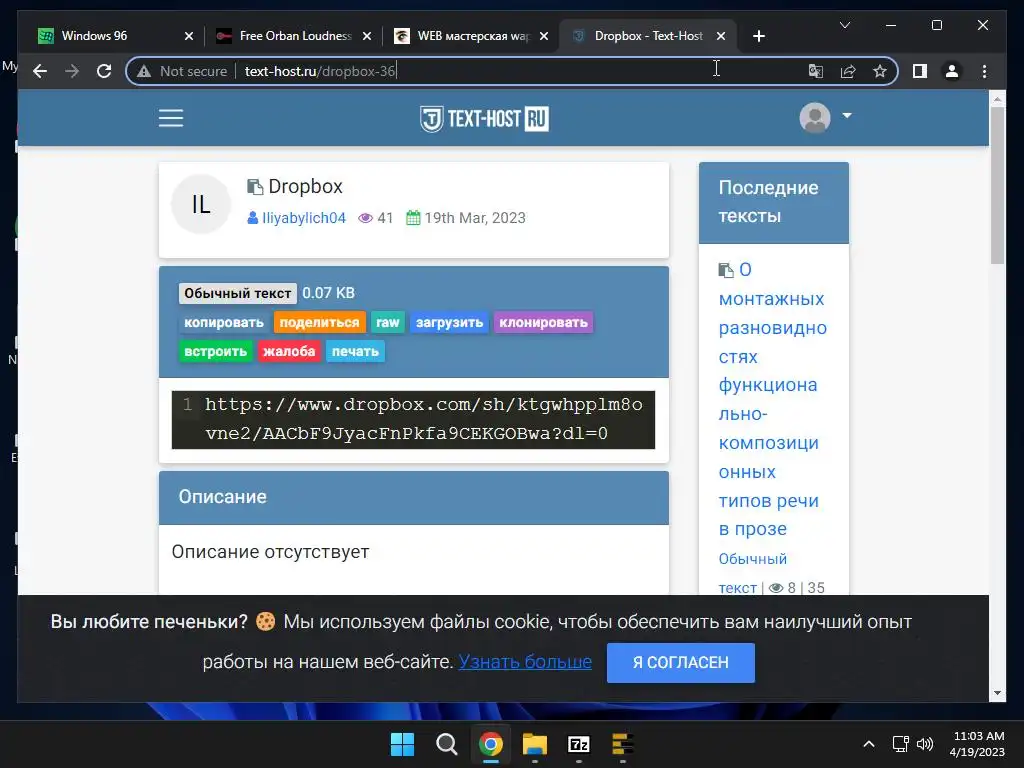This screenshot has height=768, width=1024.
Task: Switch to Free Orban Loudness tab
Action: 295,36
